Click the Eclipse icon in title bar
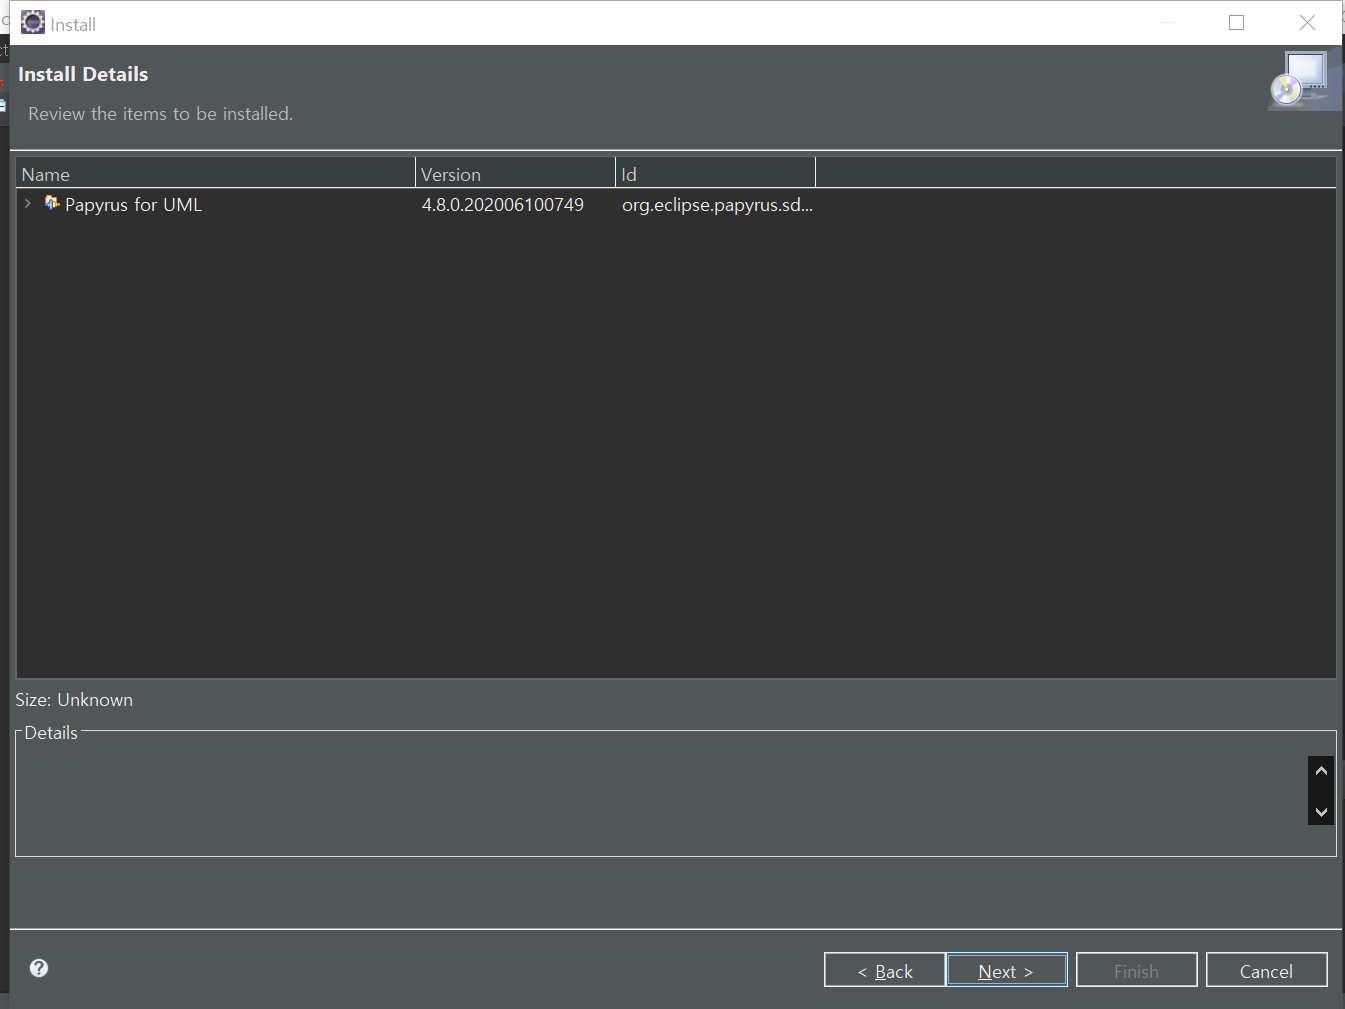Screen dimensions: 1345x1009 [33, 22]
